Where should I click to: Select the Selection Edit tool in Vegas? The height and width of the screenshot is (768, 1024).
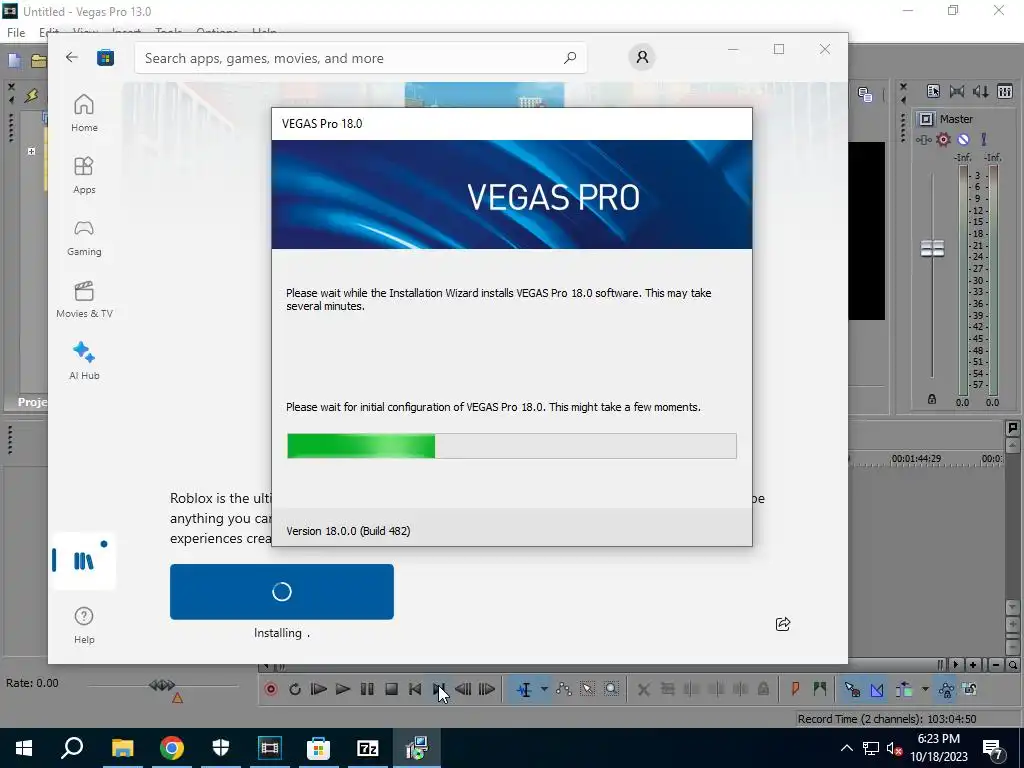(587, 689)
